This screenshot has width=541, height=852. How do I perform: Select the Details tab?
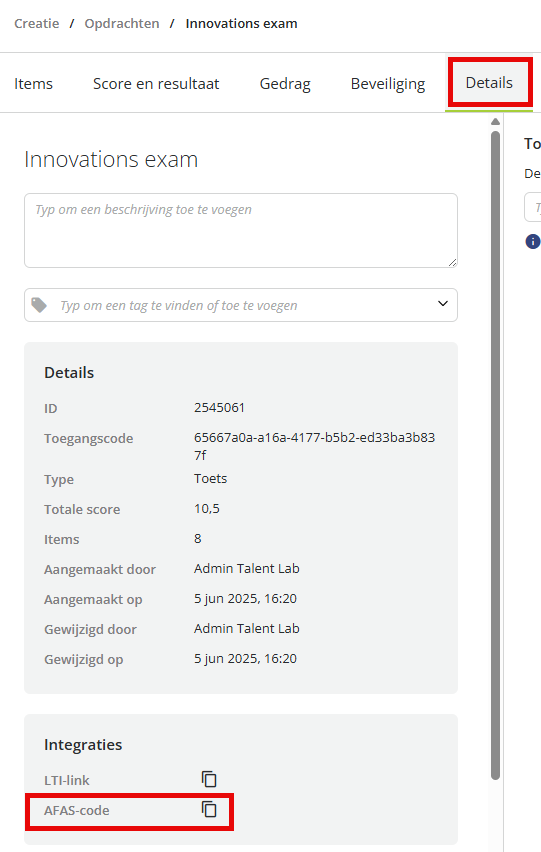click(x=489, y=83)
